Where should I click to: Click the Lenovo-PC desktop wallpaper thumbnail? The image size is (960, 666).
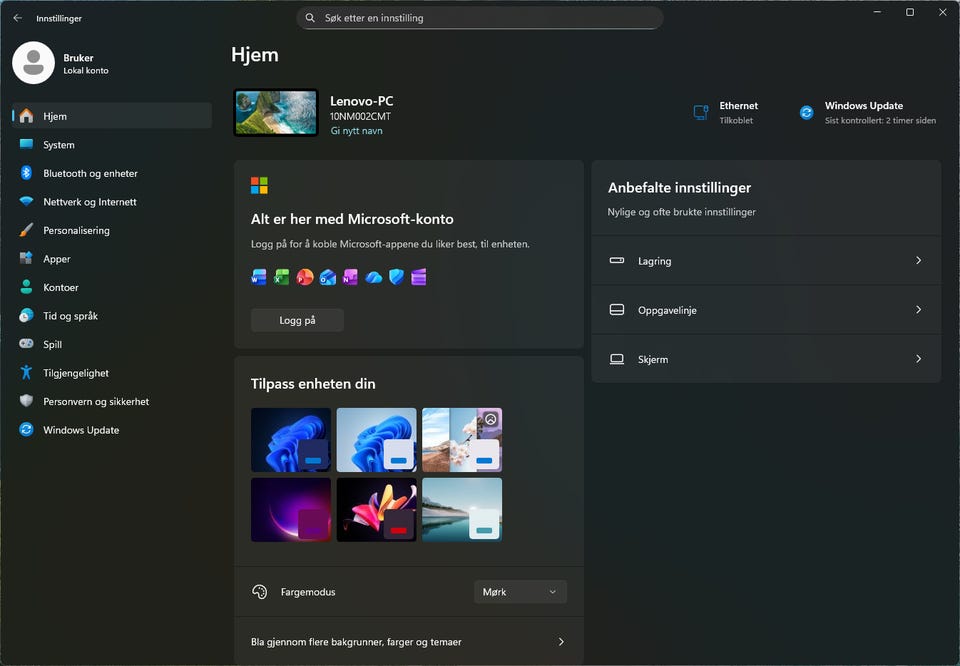click(276, 113)
